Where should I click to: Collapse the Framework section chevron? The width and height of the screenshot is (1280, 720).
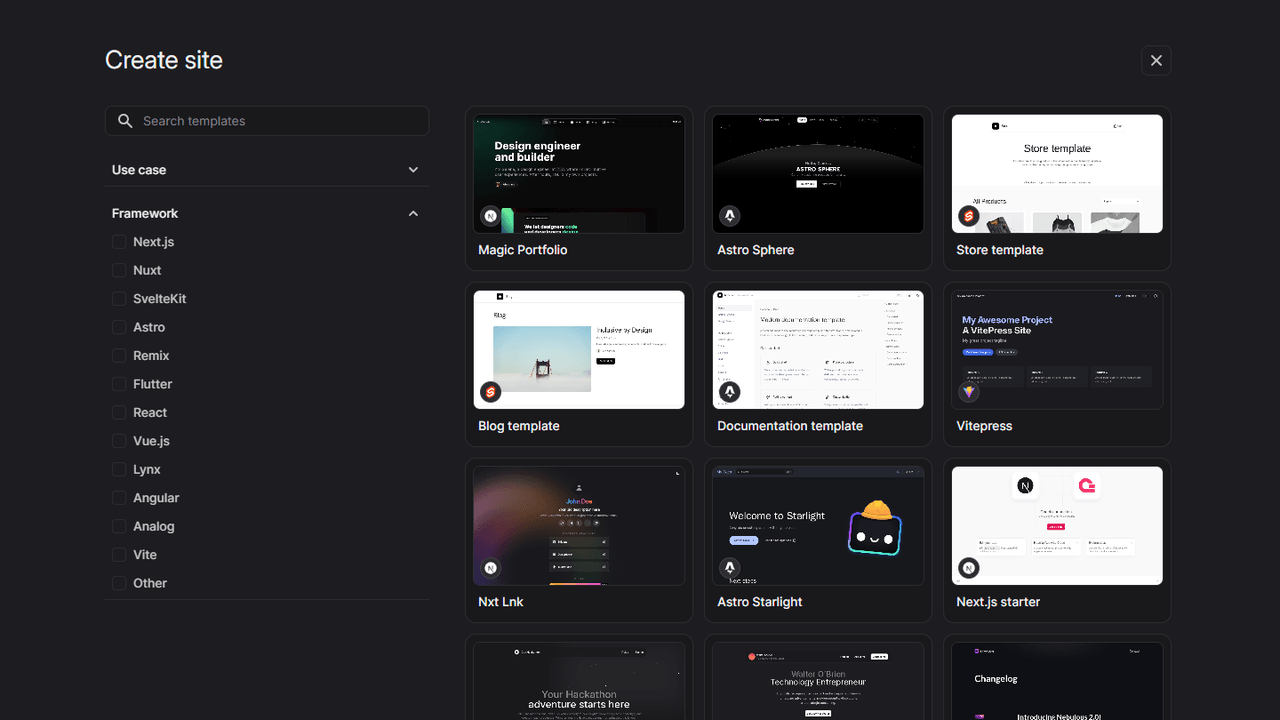(x=413, y=214)
